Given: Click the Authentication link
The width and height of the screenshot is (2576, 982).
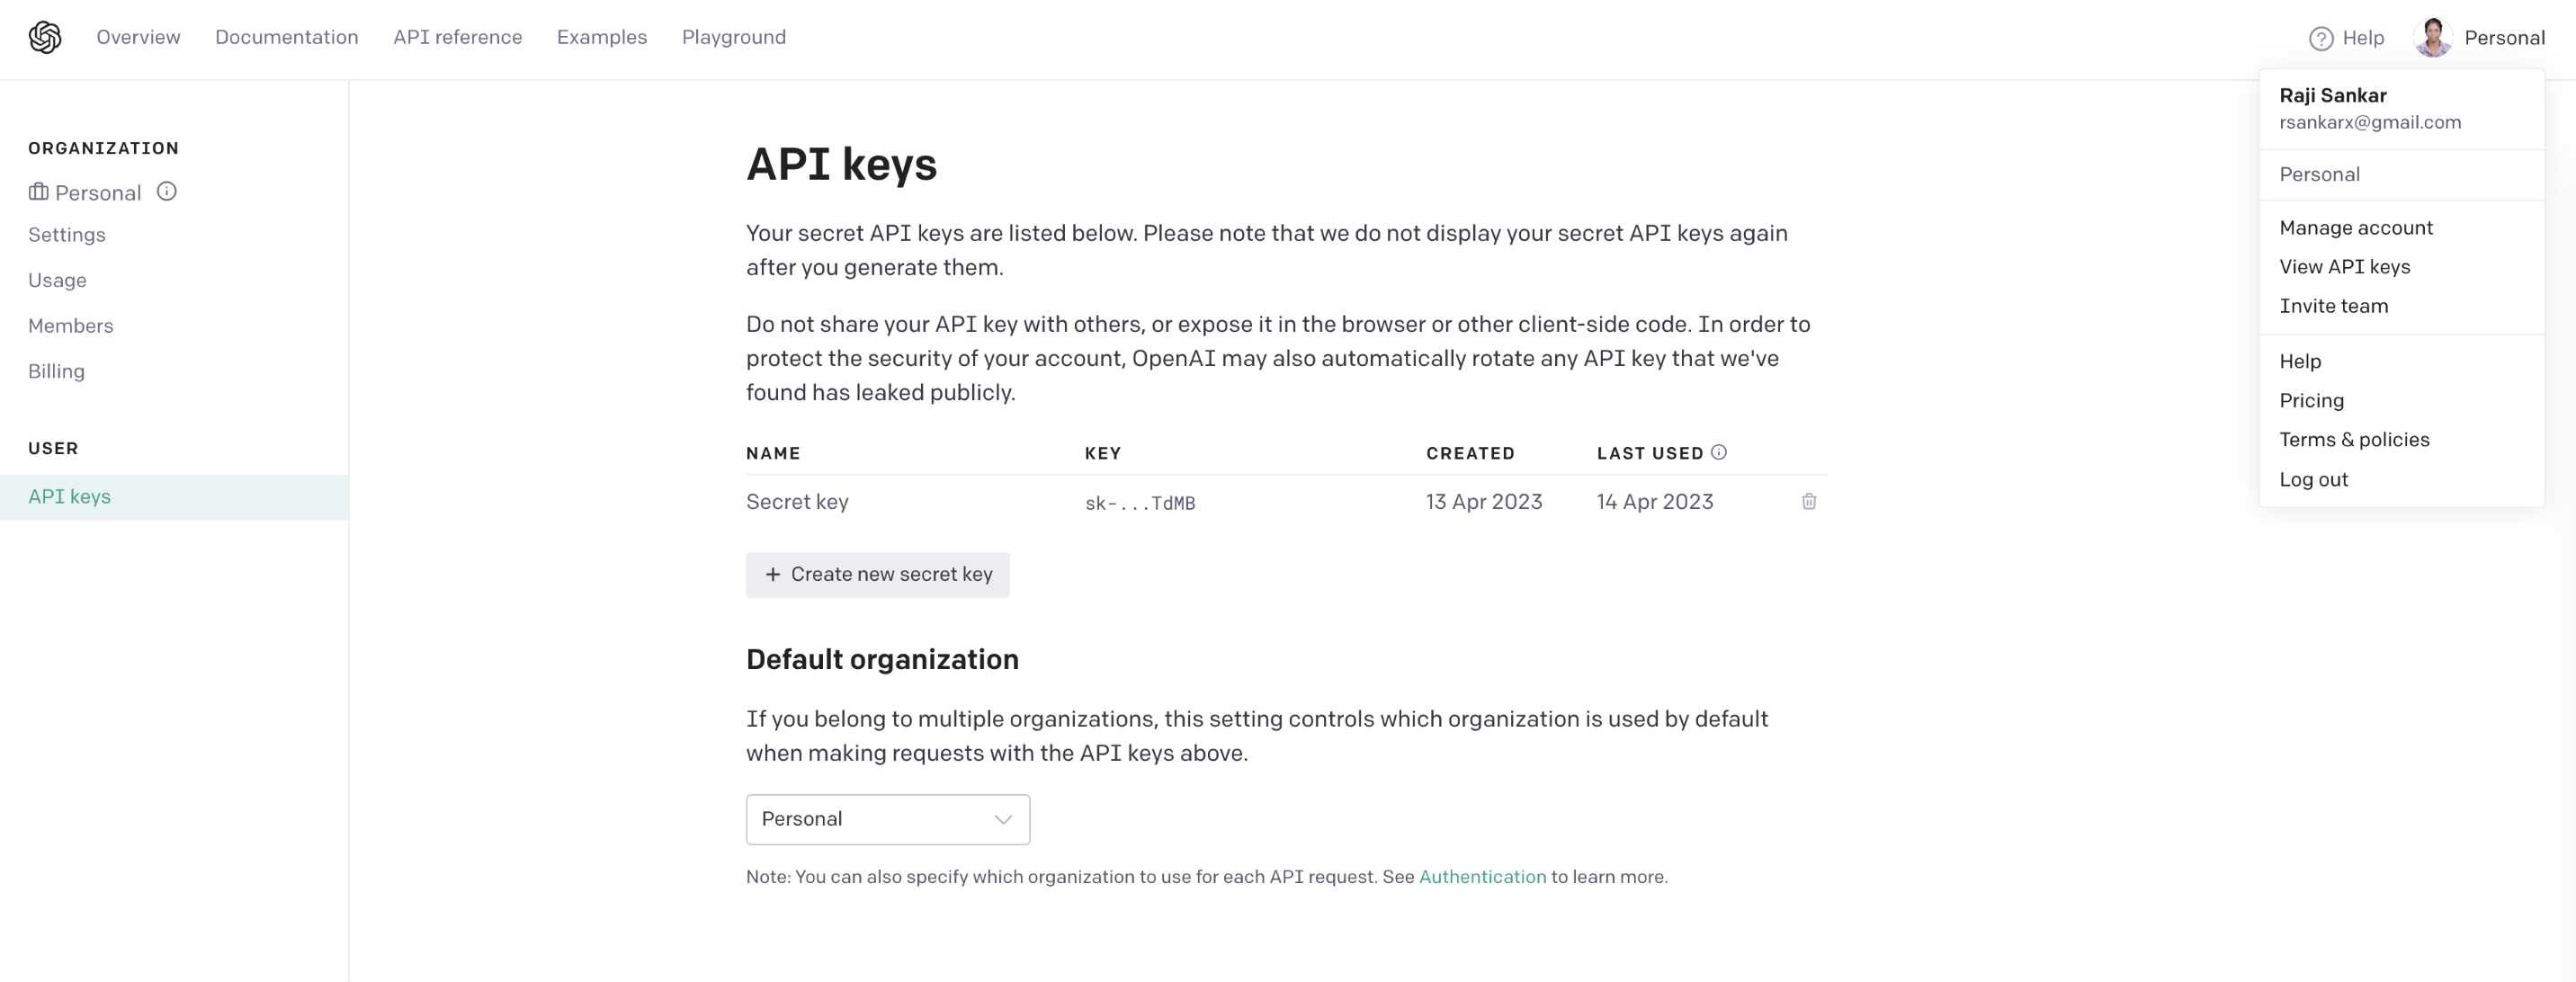Looking at the screenshot, I should [x=1483, y=876].
